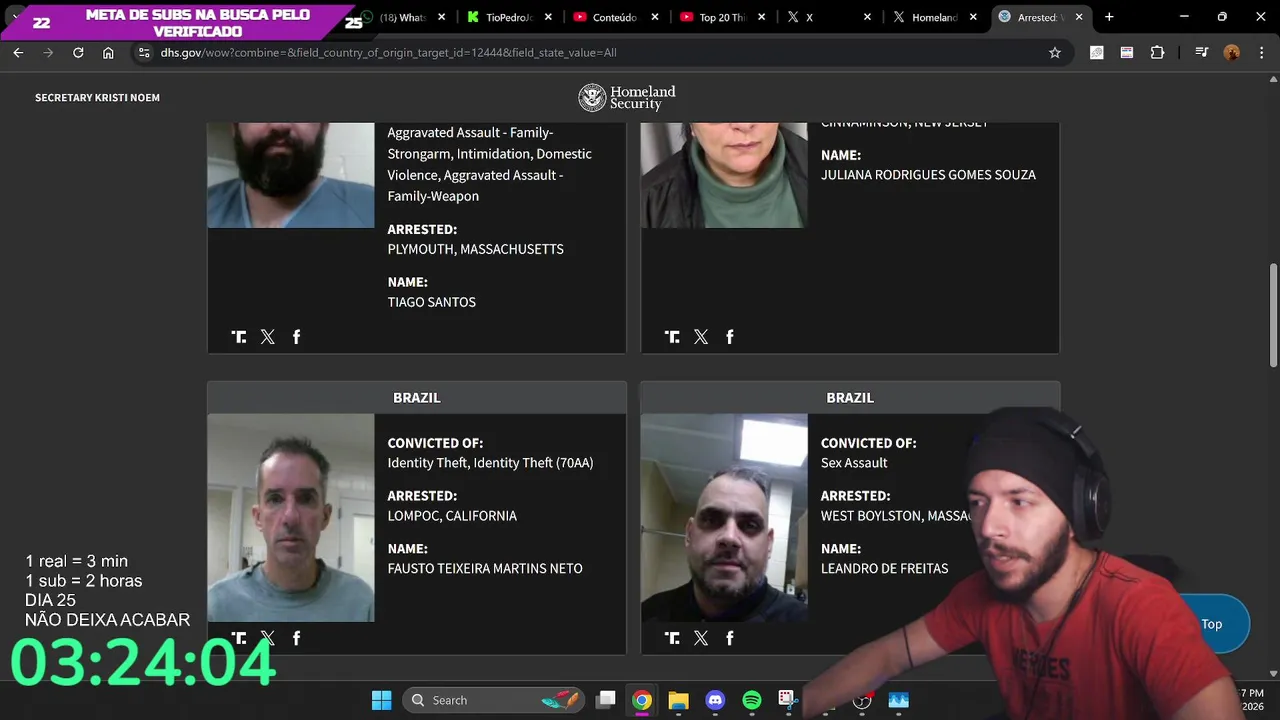Bookmark this page with the star icon
This screenshot has width=1280, height=720.
pos(1055,53)
